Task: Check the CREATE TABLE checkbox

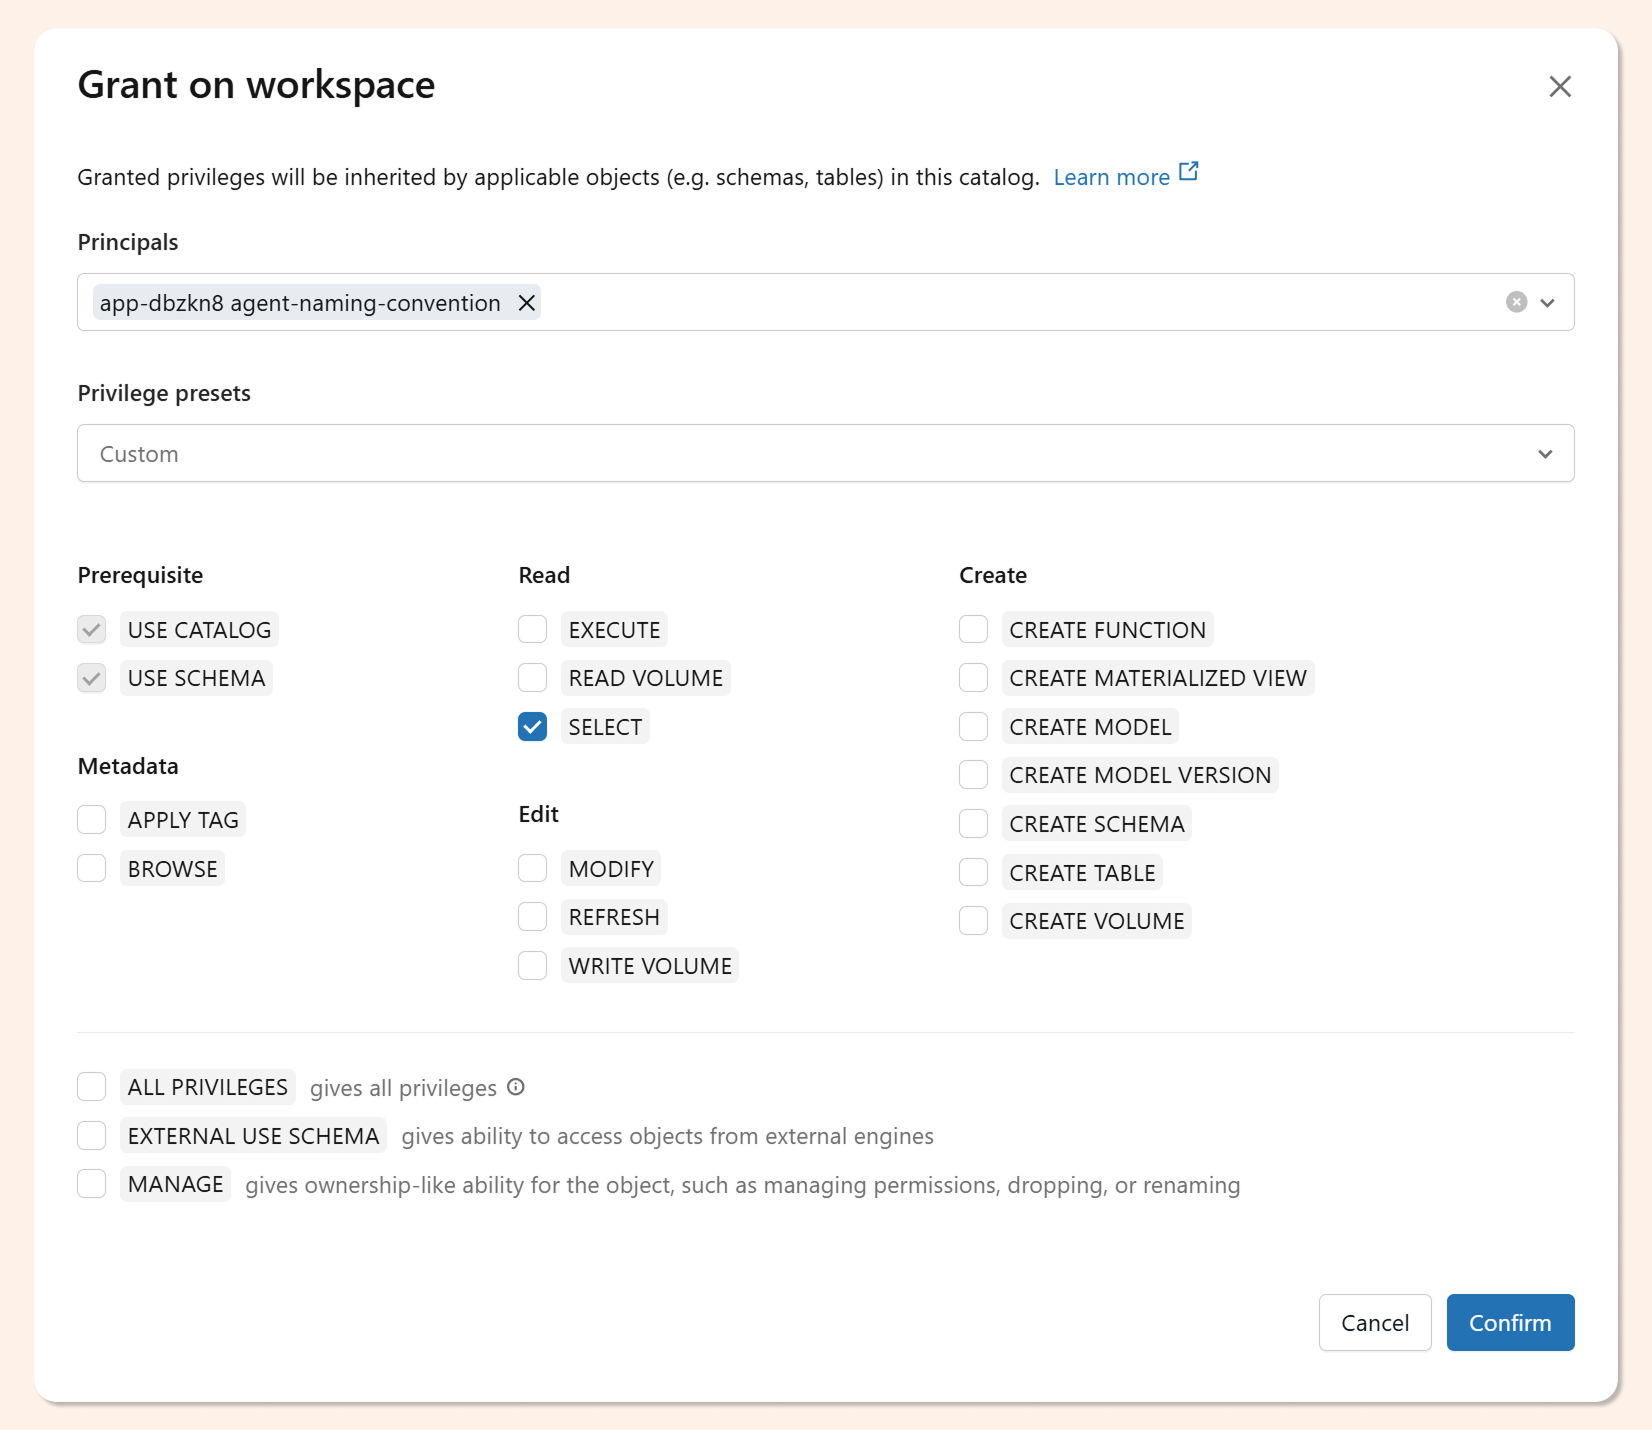Action: pyautogui.click(x=974, y=873)
